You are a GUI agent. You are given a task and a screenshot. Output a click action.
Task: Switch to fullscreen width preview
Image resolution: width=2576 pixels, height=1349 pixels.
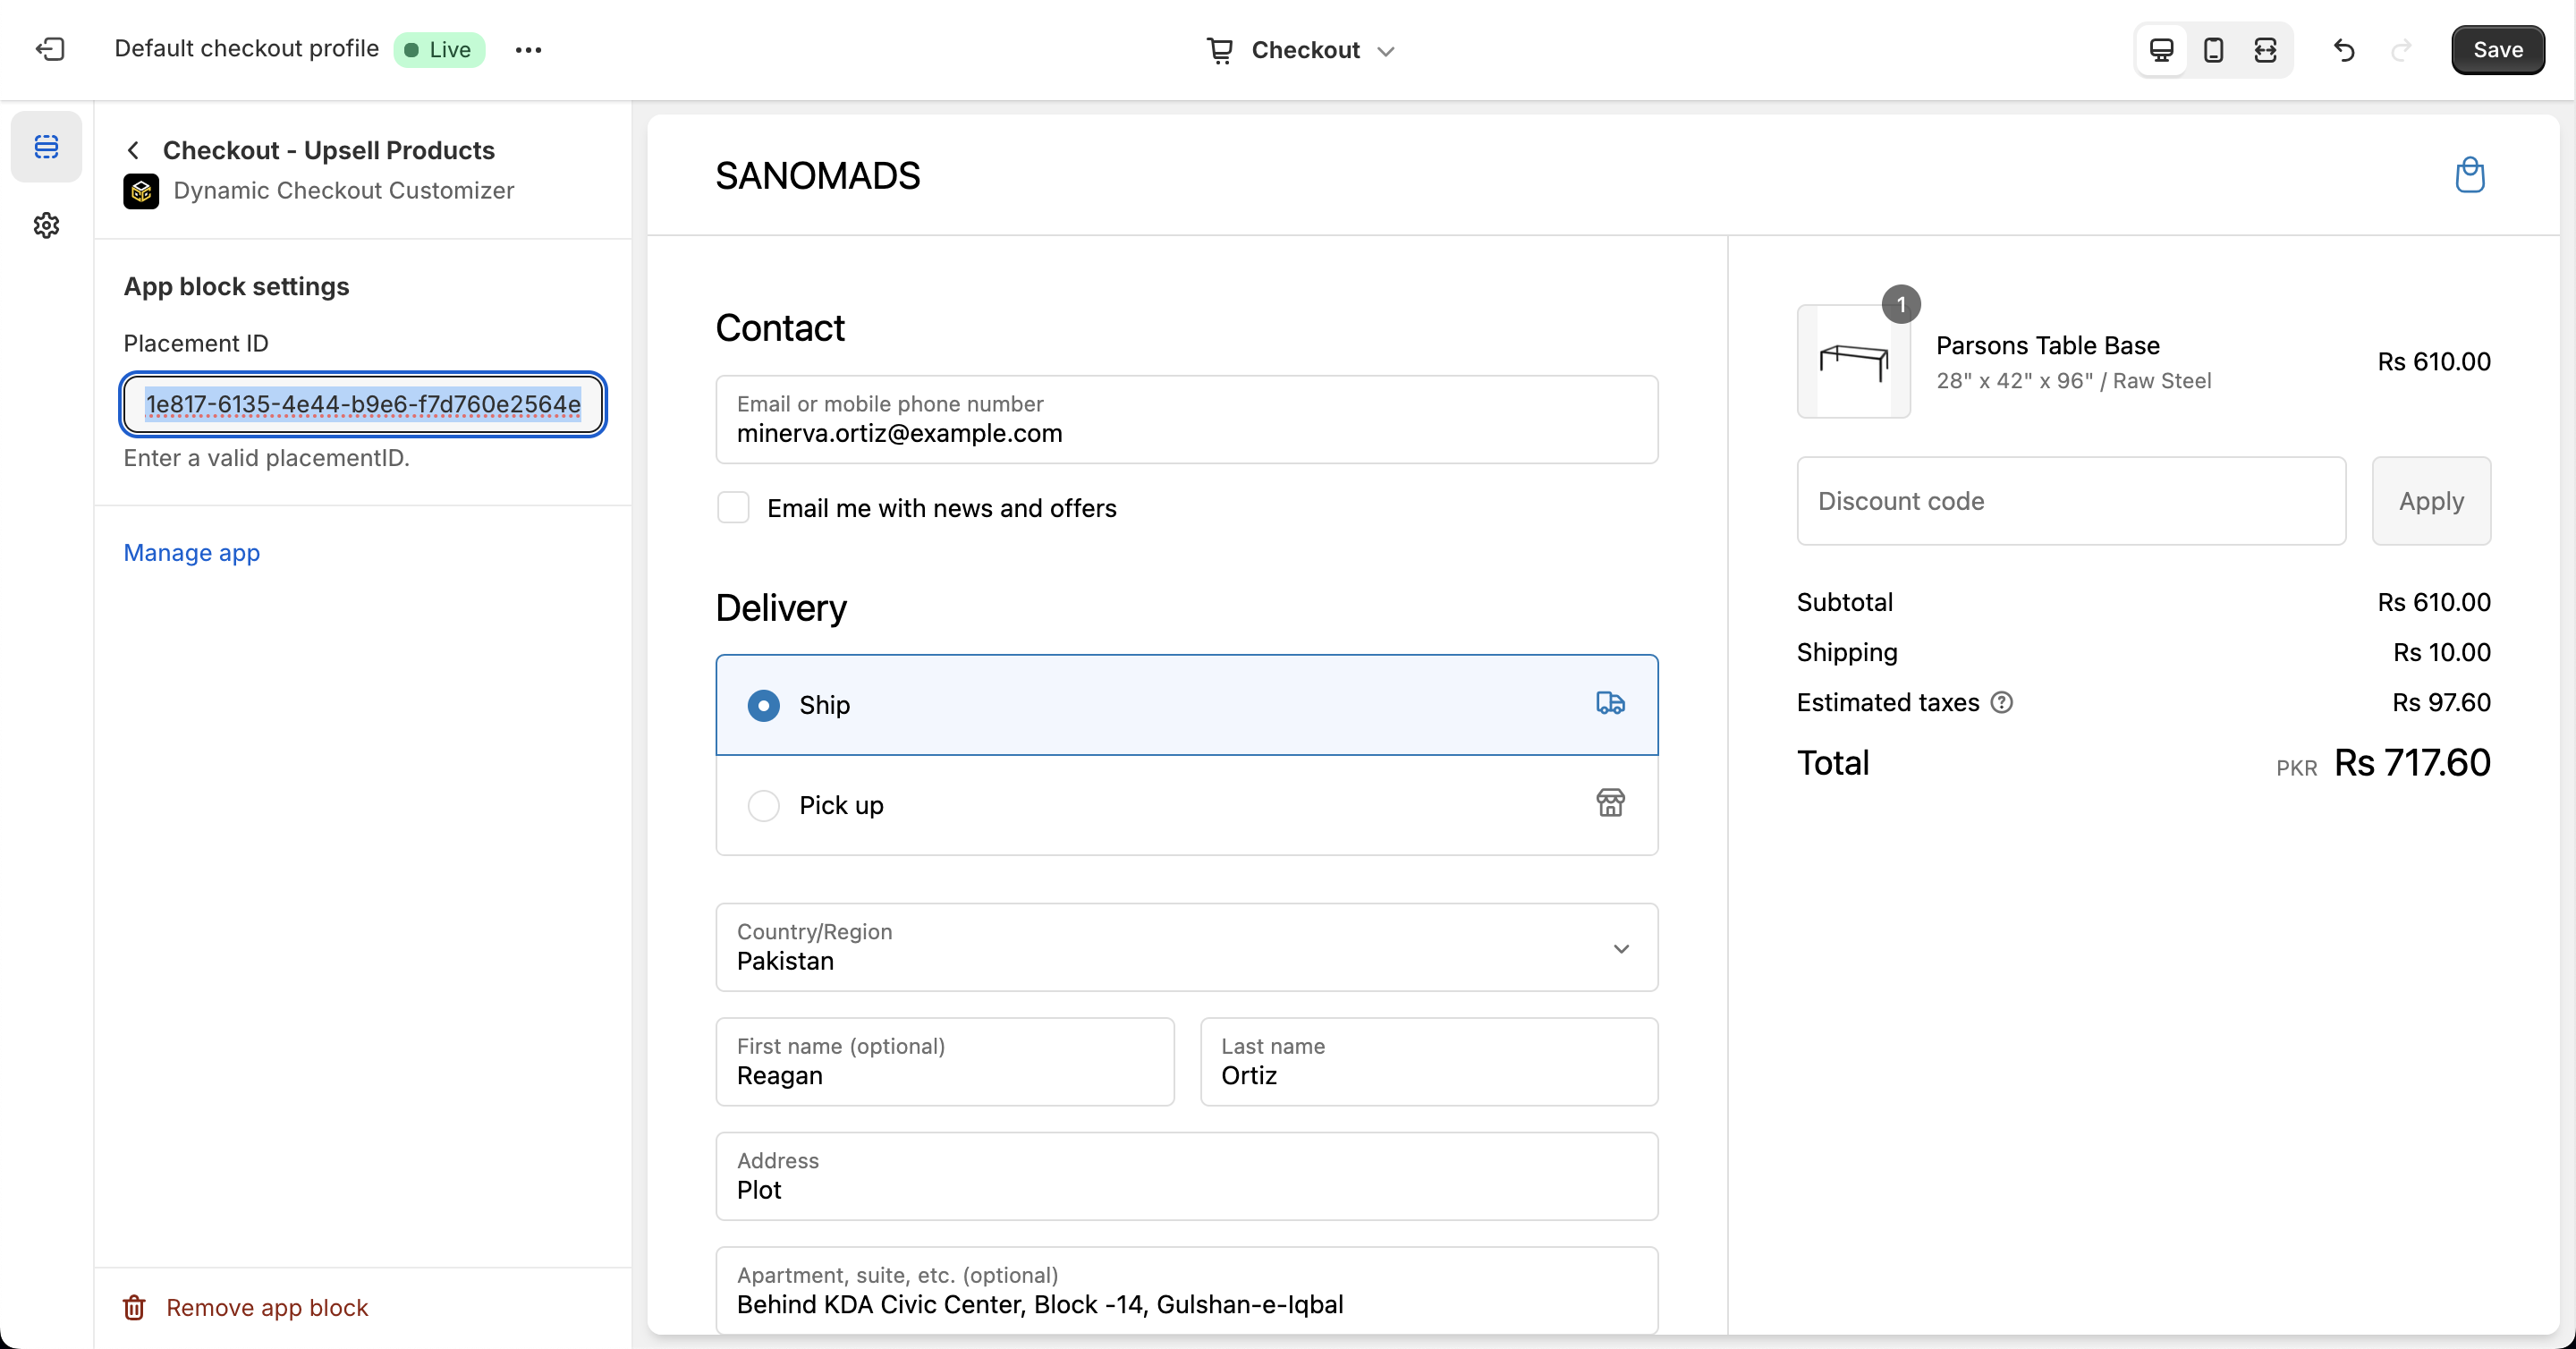click(2265, 49)
